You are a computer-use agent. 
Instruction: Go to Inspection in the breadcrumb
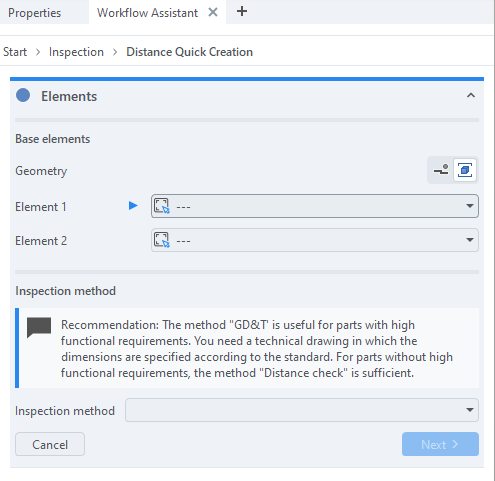[x=76, y=52]
